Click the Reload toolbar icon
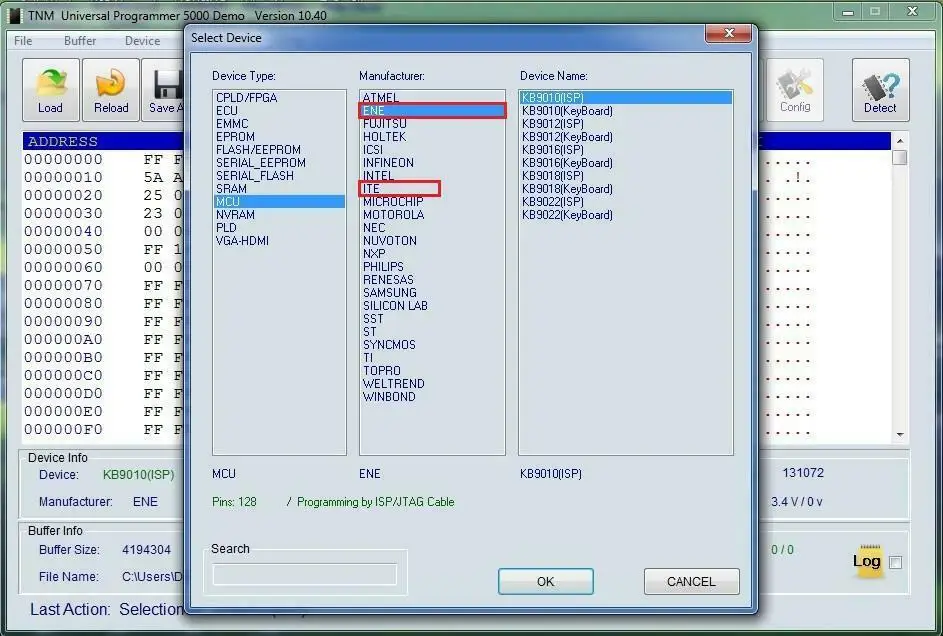This screenshot has width=943, height=636. (111, 90)
